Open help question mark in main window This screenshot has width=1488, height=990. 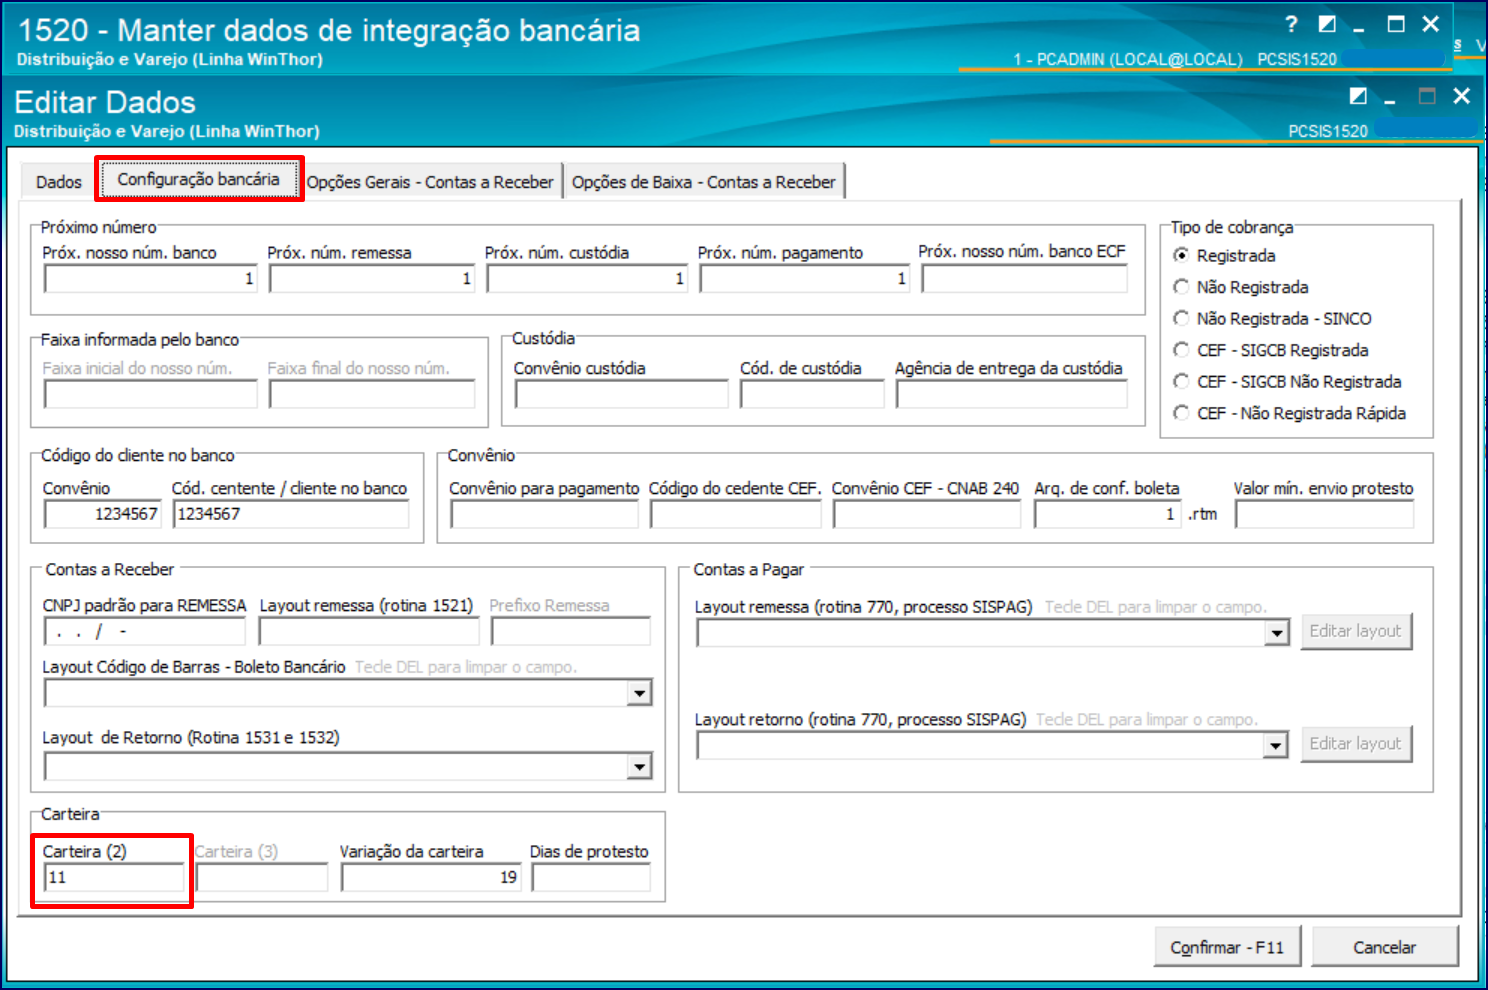click(x=1291, y=24)
